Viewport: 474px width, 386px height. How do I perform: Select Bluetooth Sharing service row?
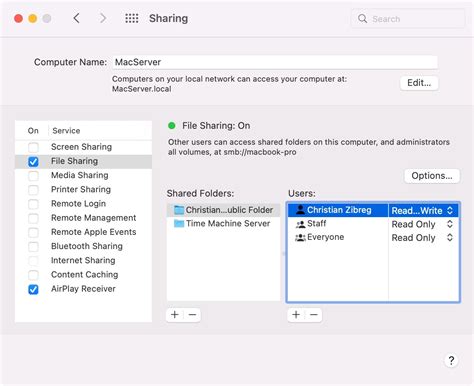(x=83, y=246)
